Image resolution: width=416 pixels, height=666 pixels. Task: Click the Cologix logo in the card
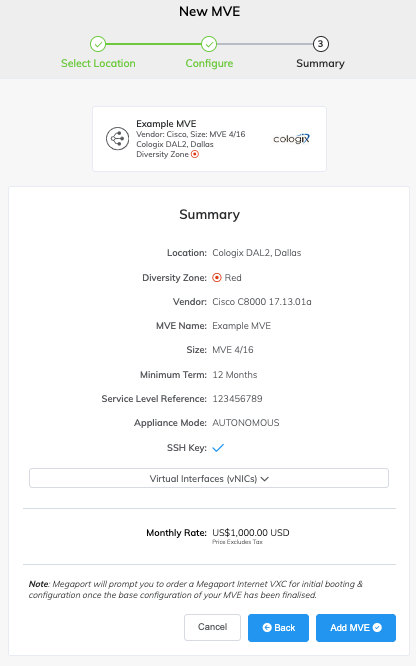coord(291,139)
